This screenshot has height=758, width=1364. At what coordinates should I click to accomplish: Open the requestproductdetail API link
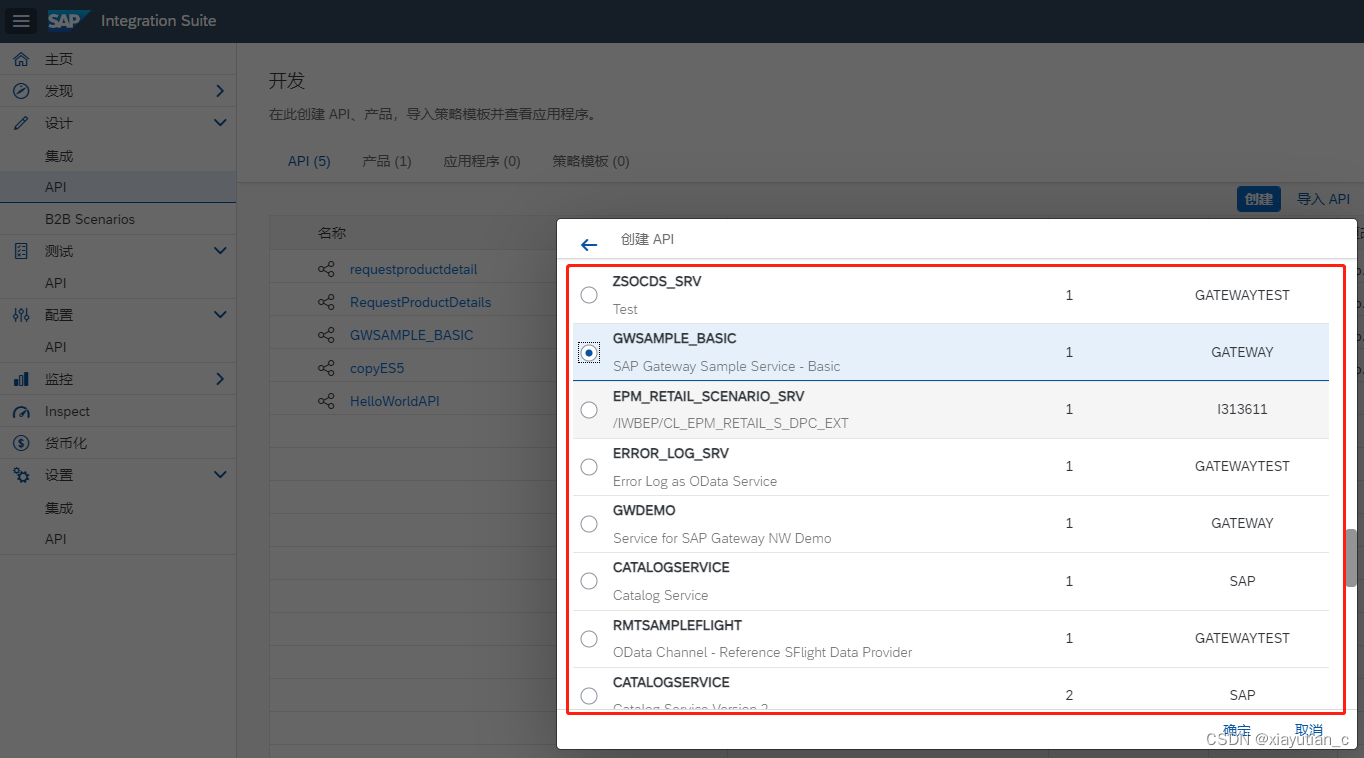(x=413, y=269)
